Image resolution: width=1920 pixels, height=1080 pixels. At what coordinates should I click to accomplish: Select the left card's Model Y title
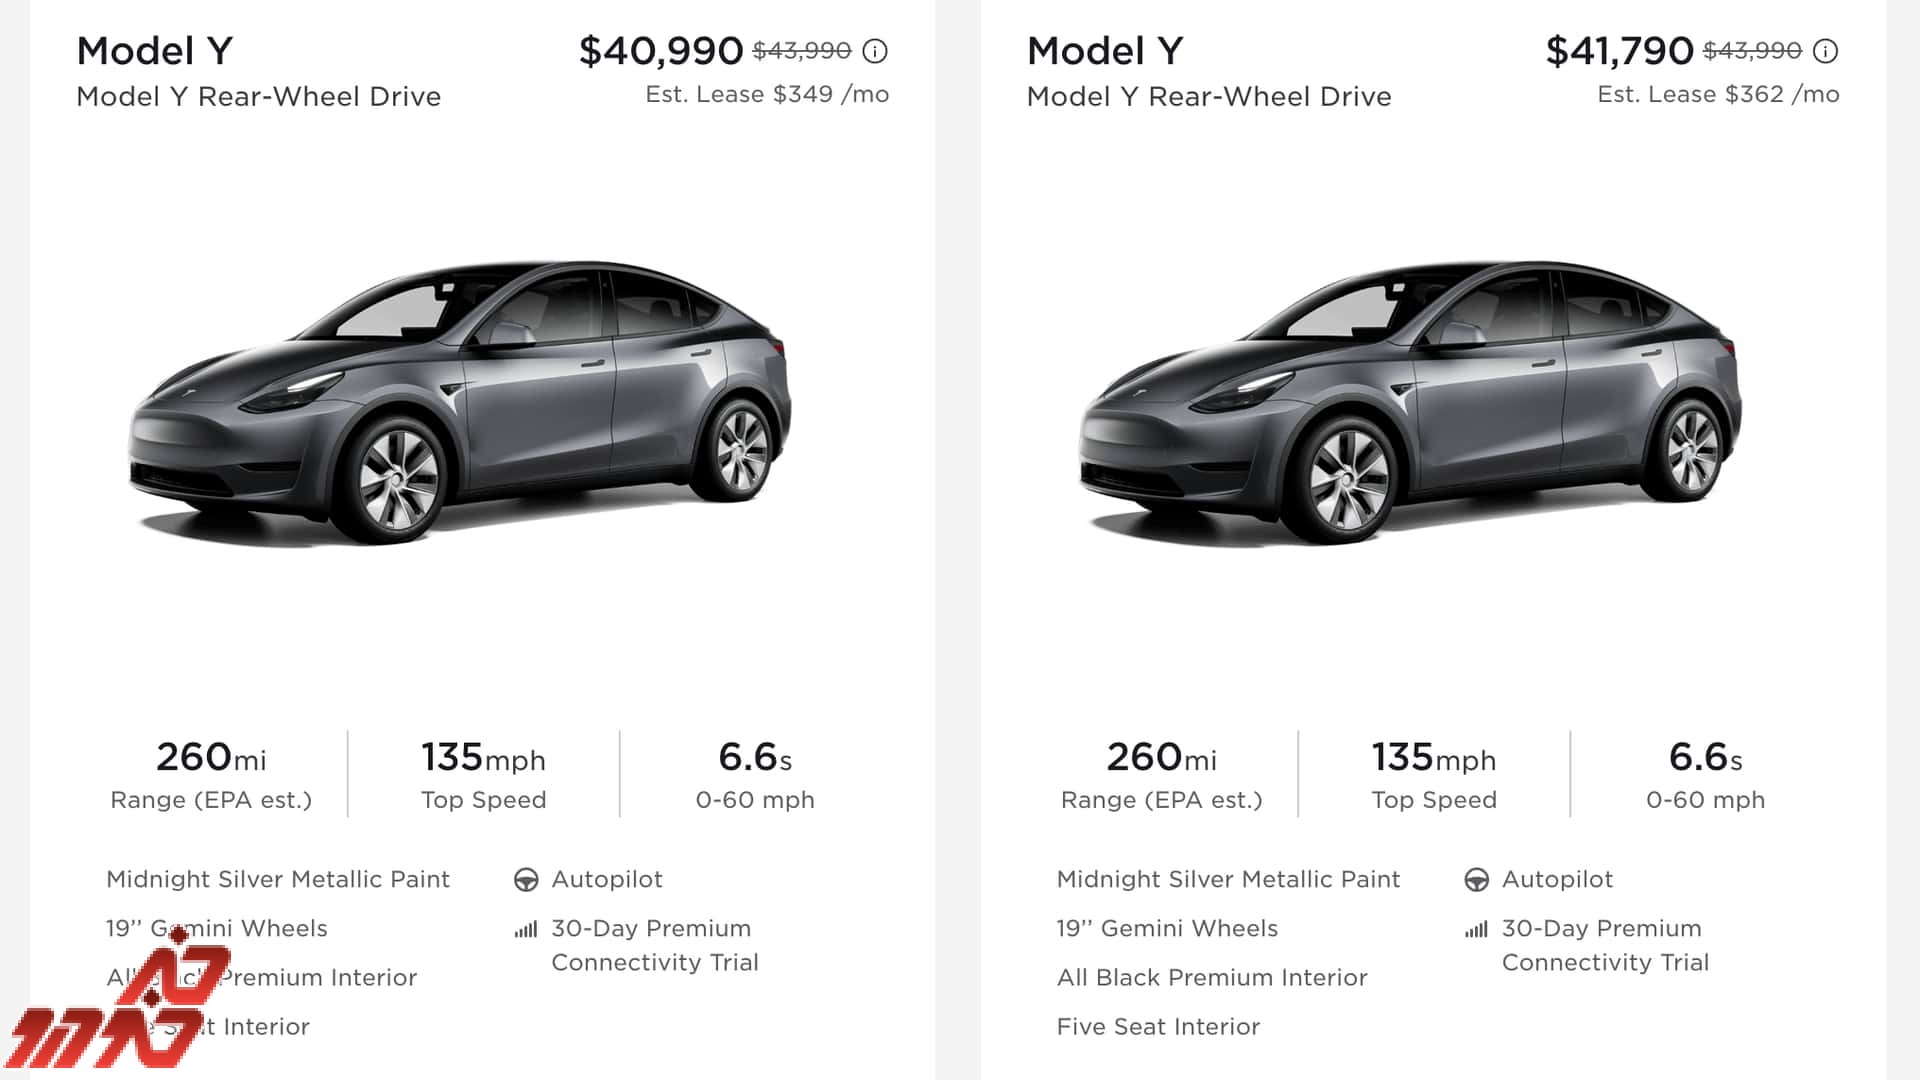[155, 51]
